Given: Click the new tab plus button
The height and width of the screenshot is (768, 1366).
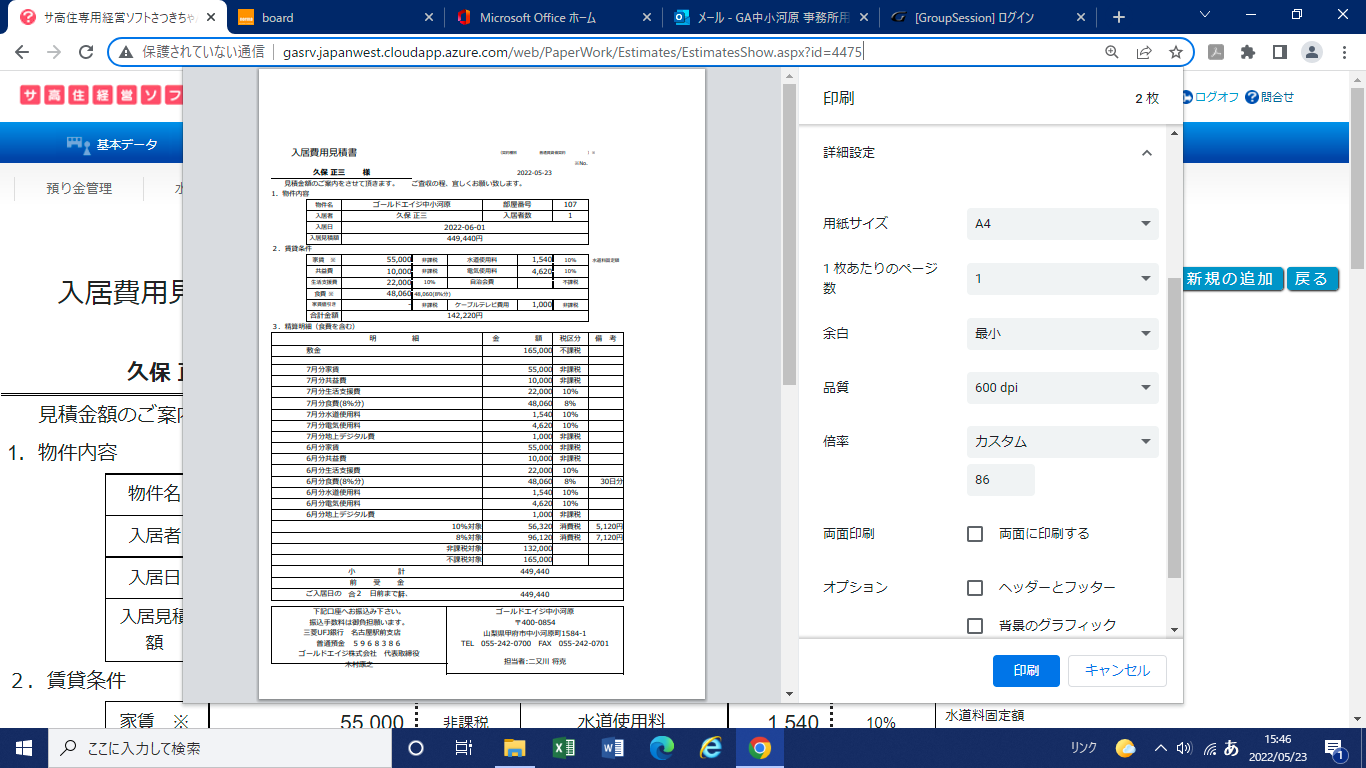Looking at the screenshot, I should pyautogui.click(x=1119, y=17).
